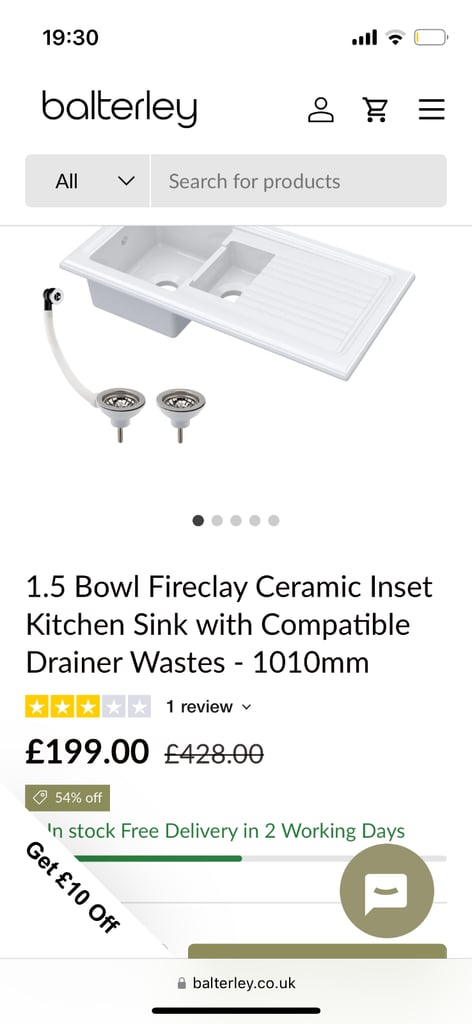Click the star rating icons
472x1024 pixels.
[x=88, y=707]
